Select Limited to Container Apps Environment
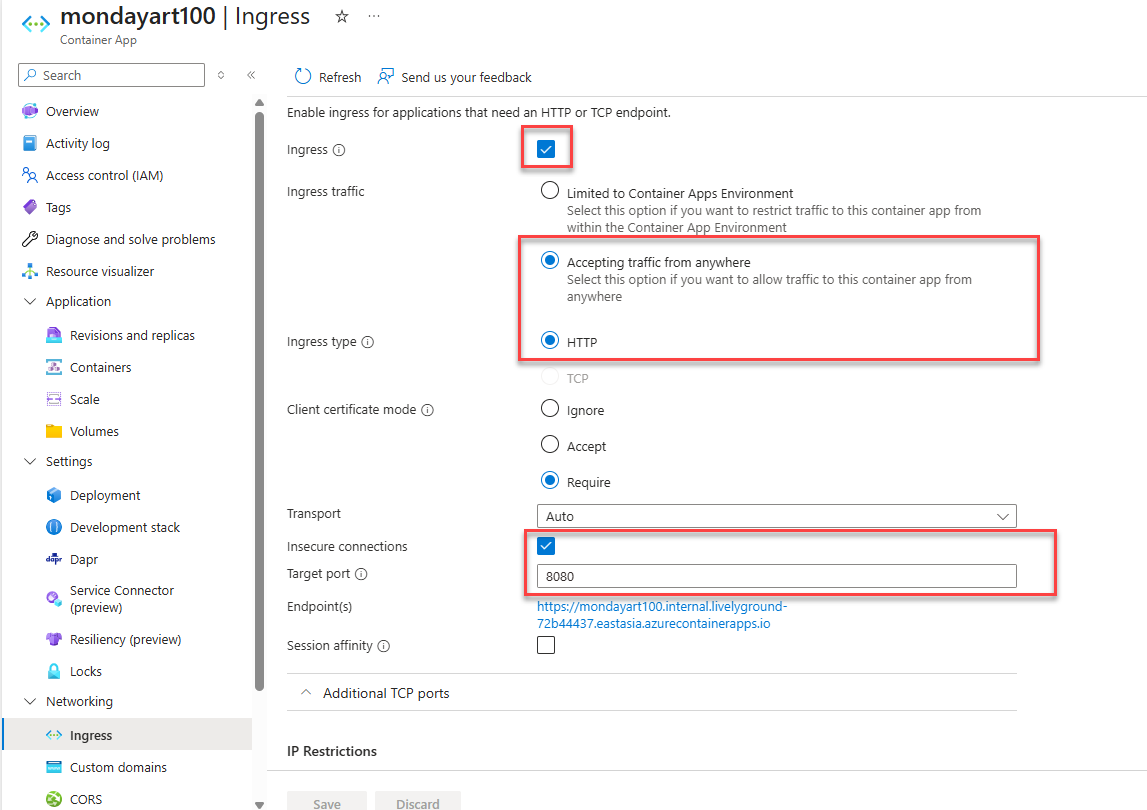1147x810 pixels. [x=549, y=190]
